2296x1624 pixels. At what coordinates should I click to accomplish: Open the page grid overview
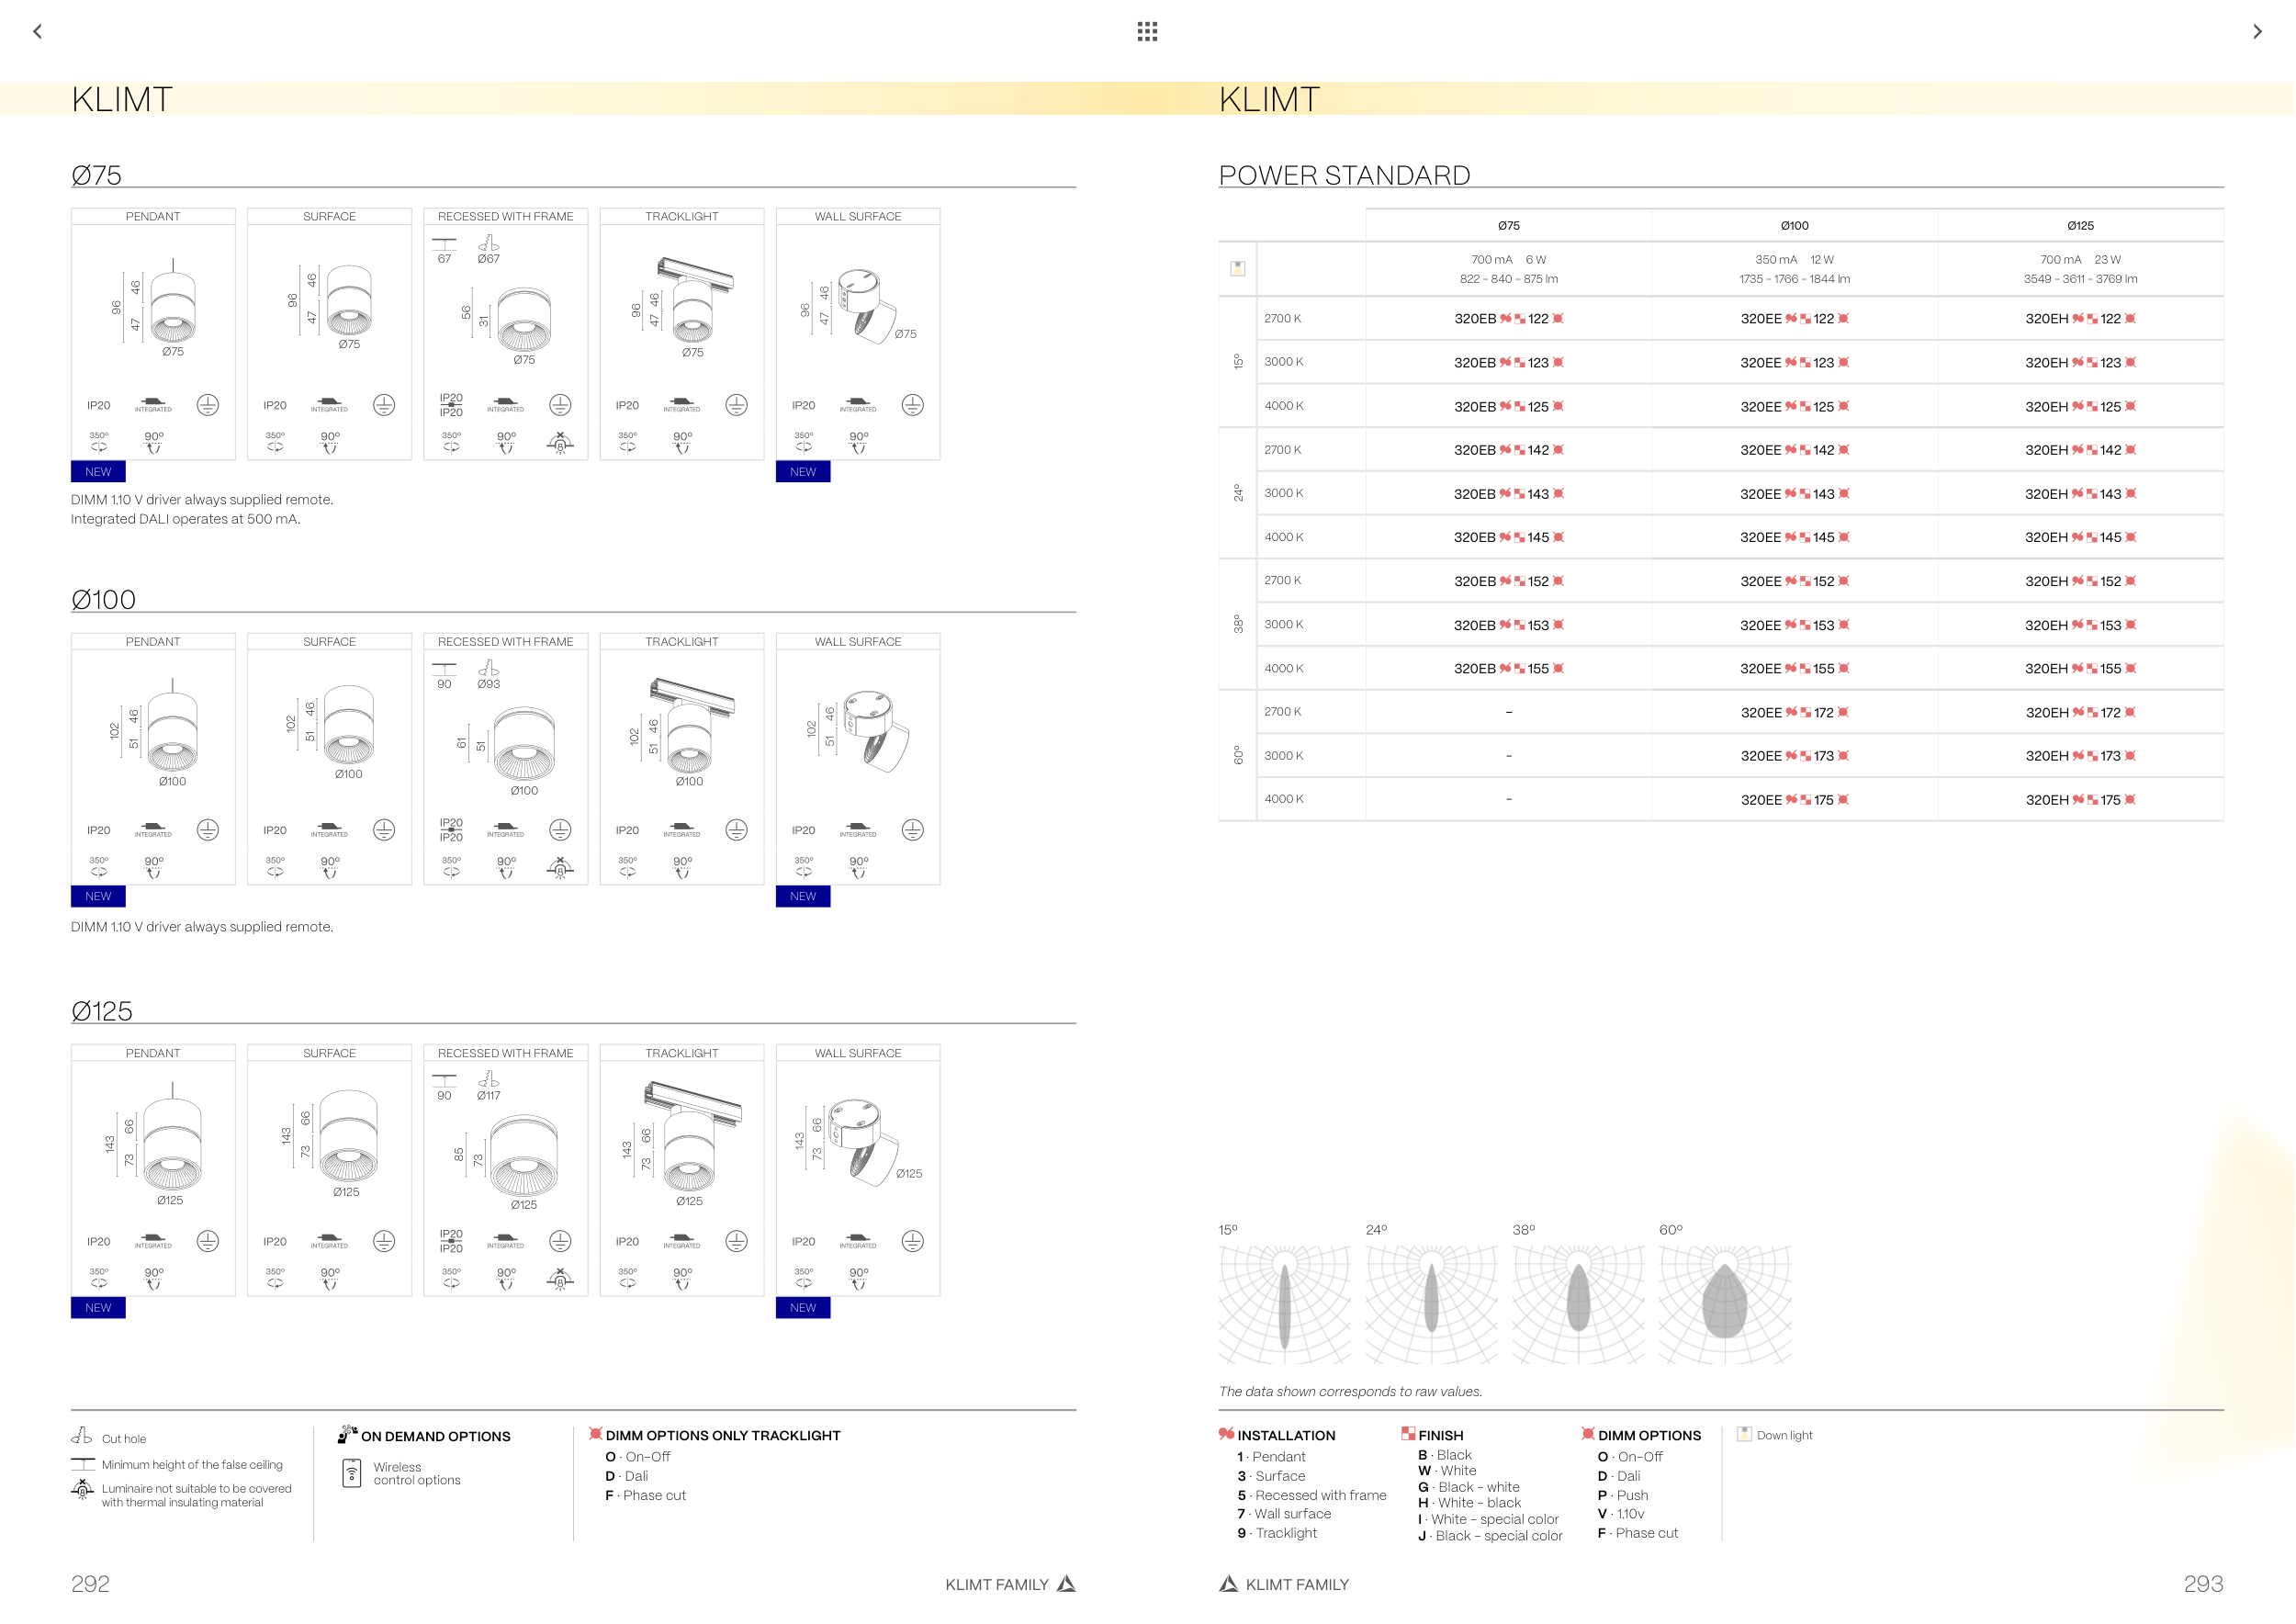click(x=1147, y=31)
